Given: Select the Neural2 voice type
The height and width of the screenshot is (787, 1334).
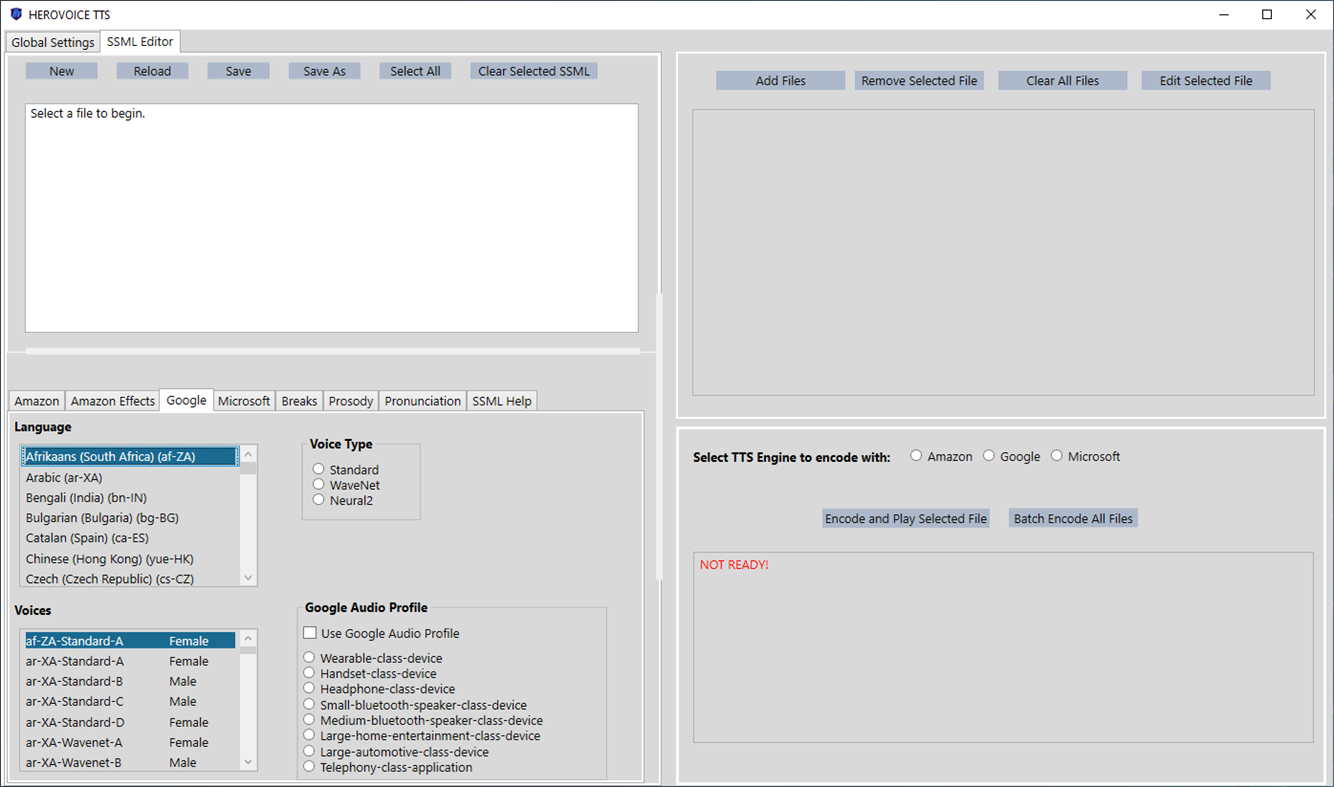Looking at the screenshot, I should point(318,498).
